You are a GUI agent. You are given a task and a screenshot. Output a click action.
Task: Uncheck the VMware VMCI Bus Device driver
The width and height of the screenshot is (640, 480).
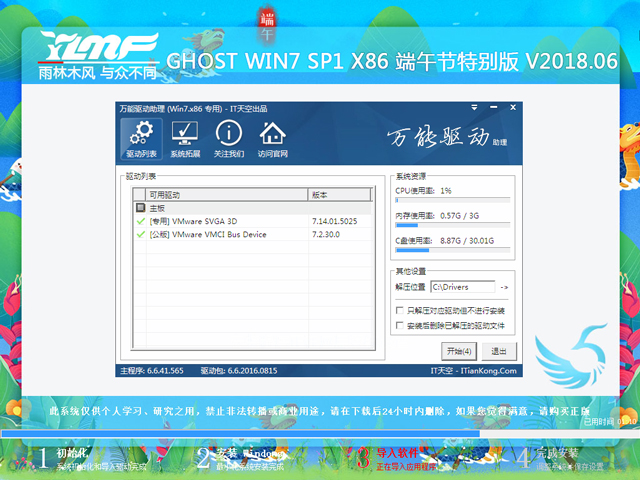pos(140,234)
